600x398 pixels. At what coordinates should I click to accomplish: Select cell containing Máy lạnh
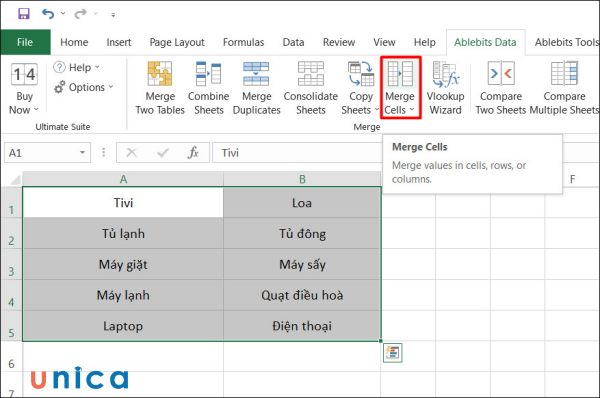click(123, 295)
